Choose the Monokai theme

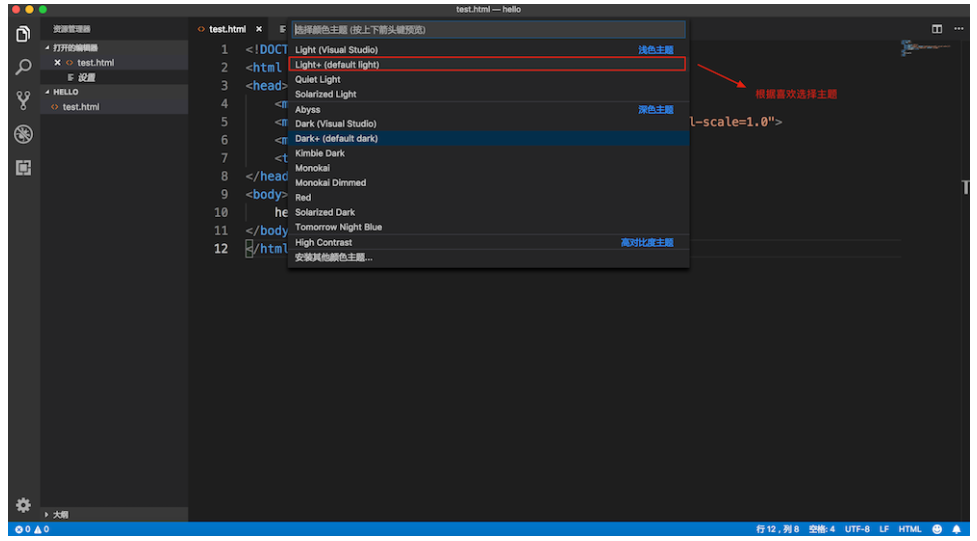click(488, 168)
